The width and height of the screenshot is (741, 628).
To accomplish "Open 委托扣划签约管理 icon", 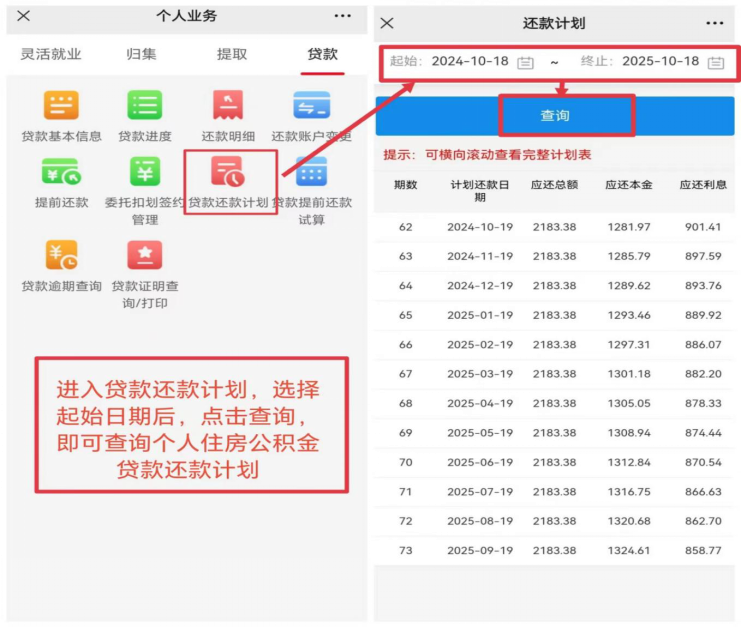I will (x=145, y=172).
